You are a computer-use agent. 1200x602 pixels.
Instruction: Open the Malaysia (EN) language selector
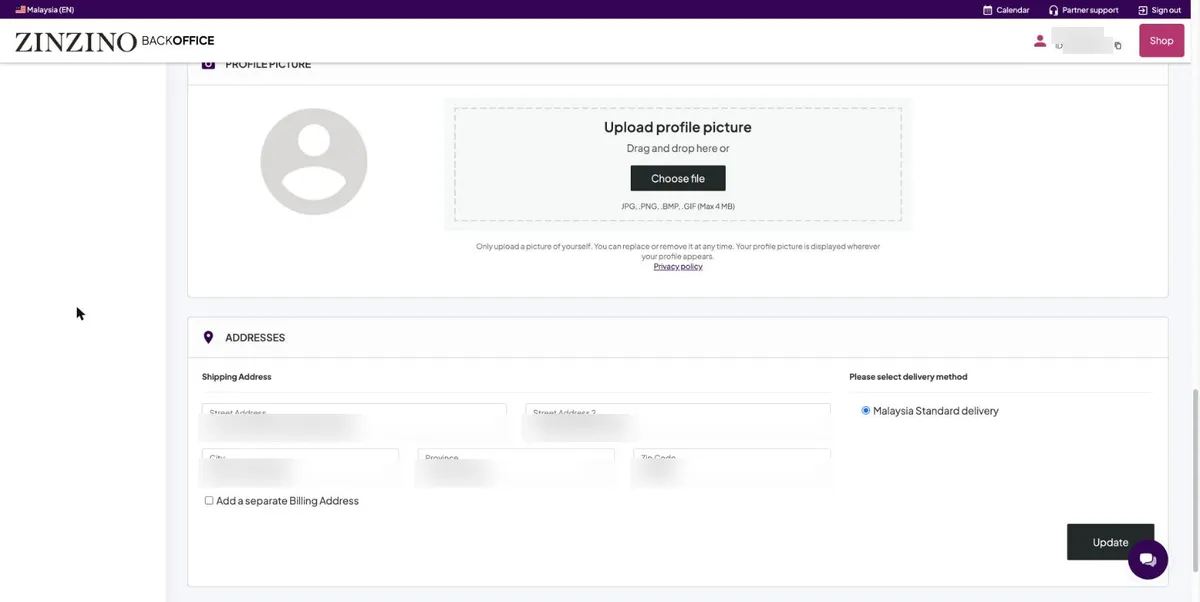point(45,10)
